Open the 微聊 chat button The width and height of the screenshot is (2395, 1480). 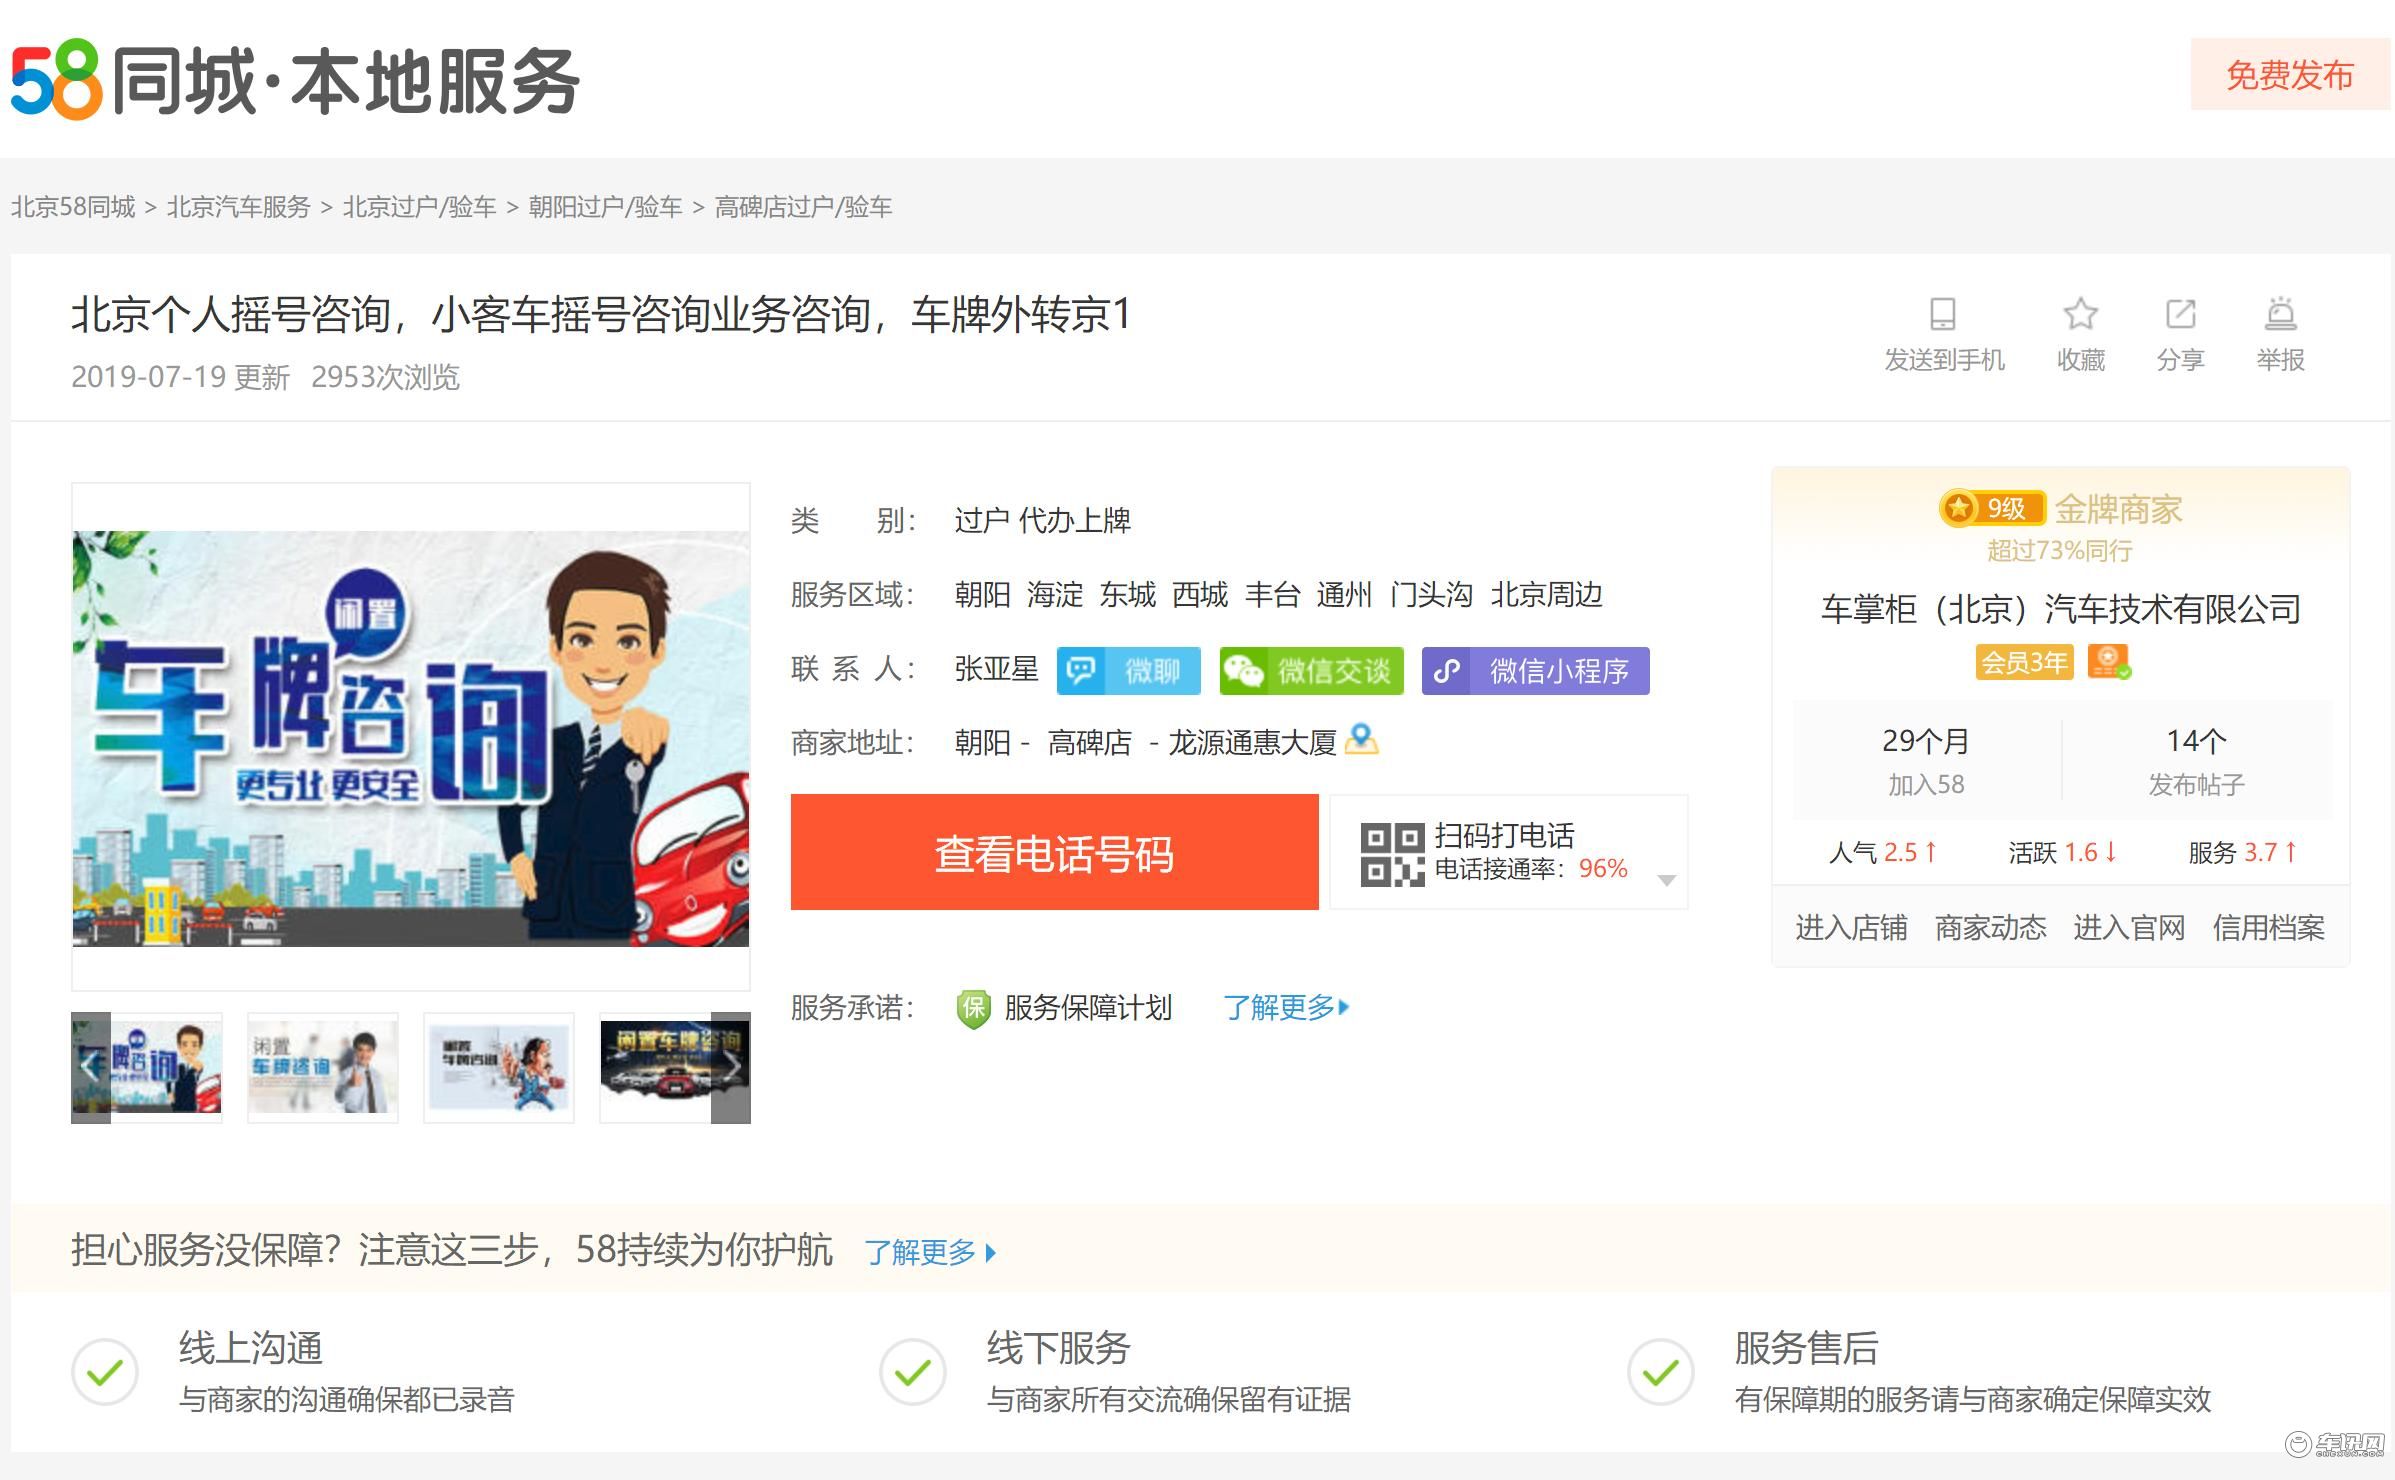pos(1128,671)
